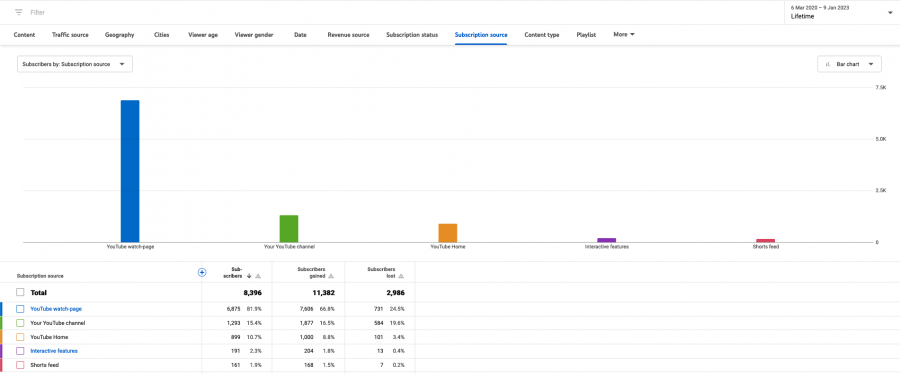Click the bar chart type icon
Viewport: 900px width, 374px height.
828,64
